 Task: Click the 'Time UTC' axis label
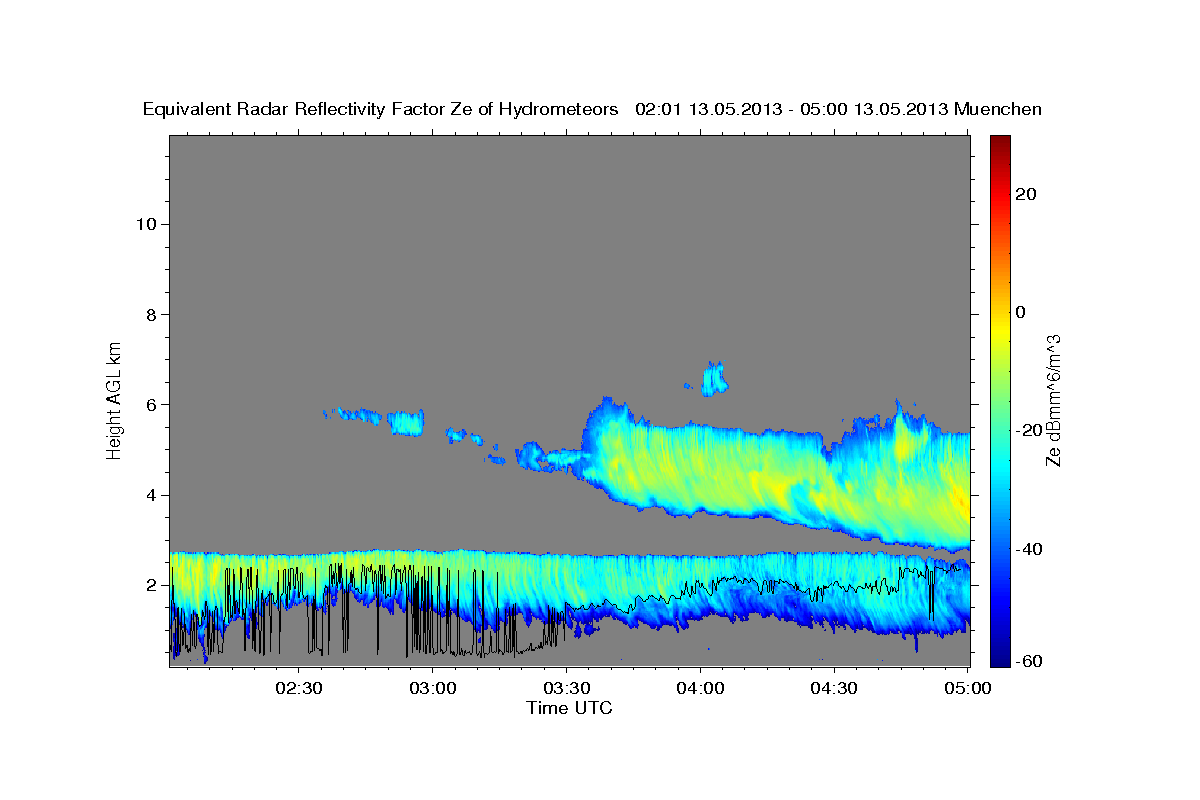tap(569, 708)
